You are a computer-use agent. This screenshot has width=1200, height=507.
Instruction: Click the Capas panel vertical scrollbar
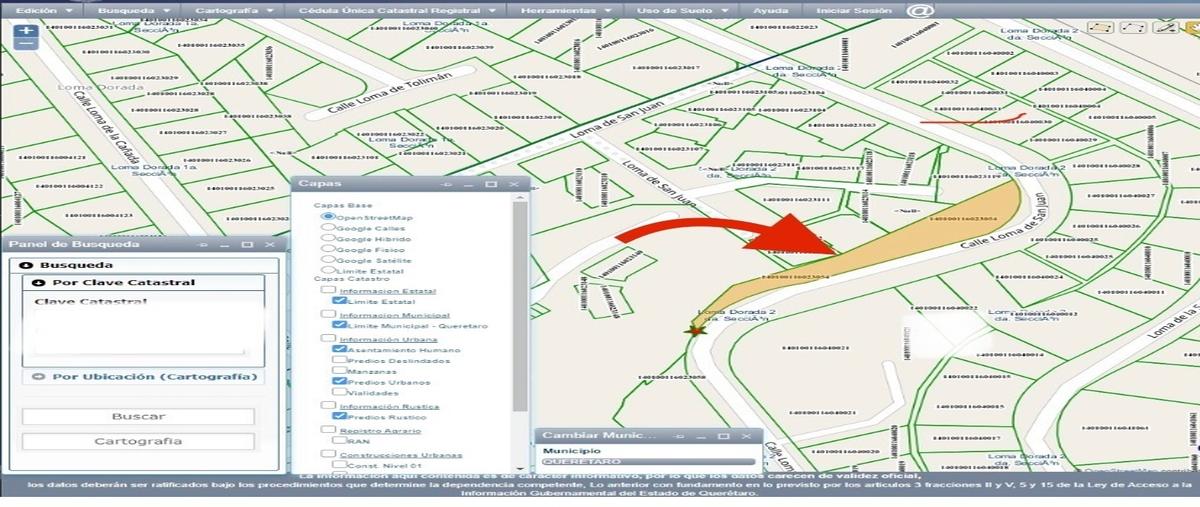click(x=519, y=300)
